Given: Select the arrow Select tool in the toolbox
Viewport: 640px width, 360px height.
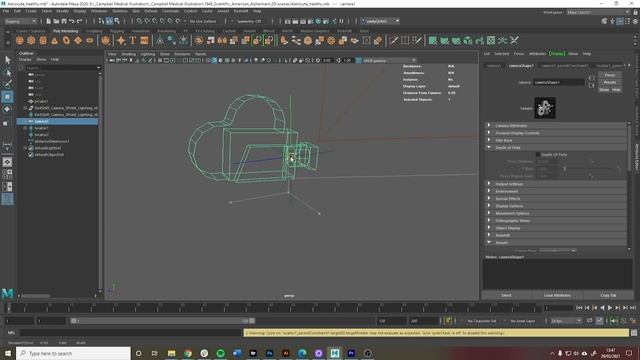Looking at the screenshot, I should (7, 60).
